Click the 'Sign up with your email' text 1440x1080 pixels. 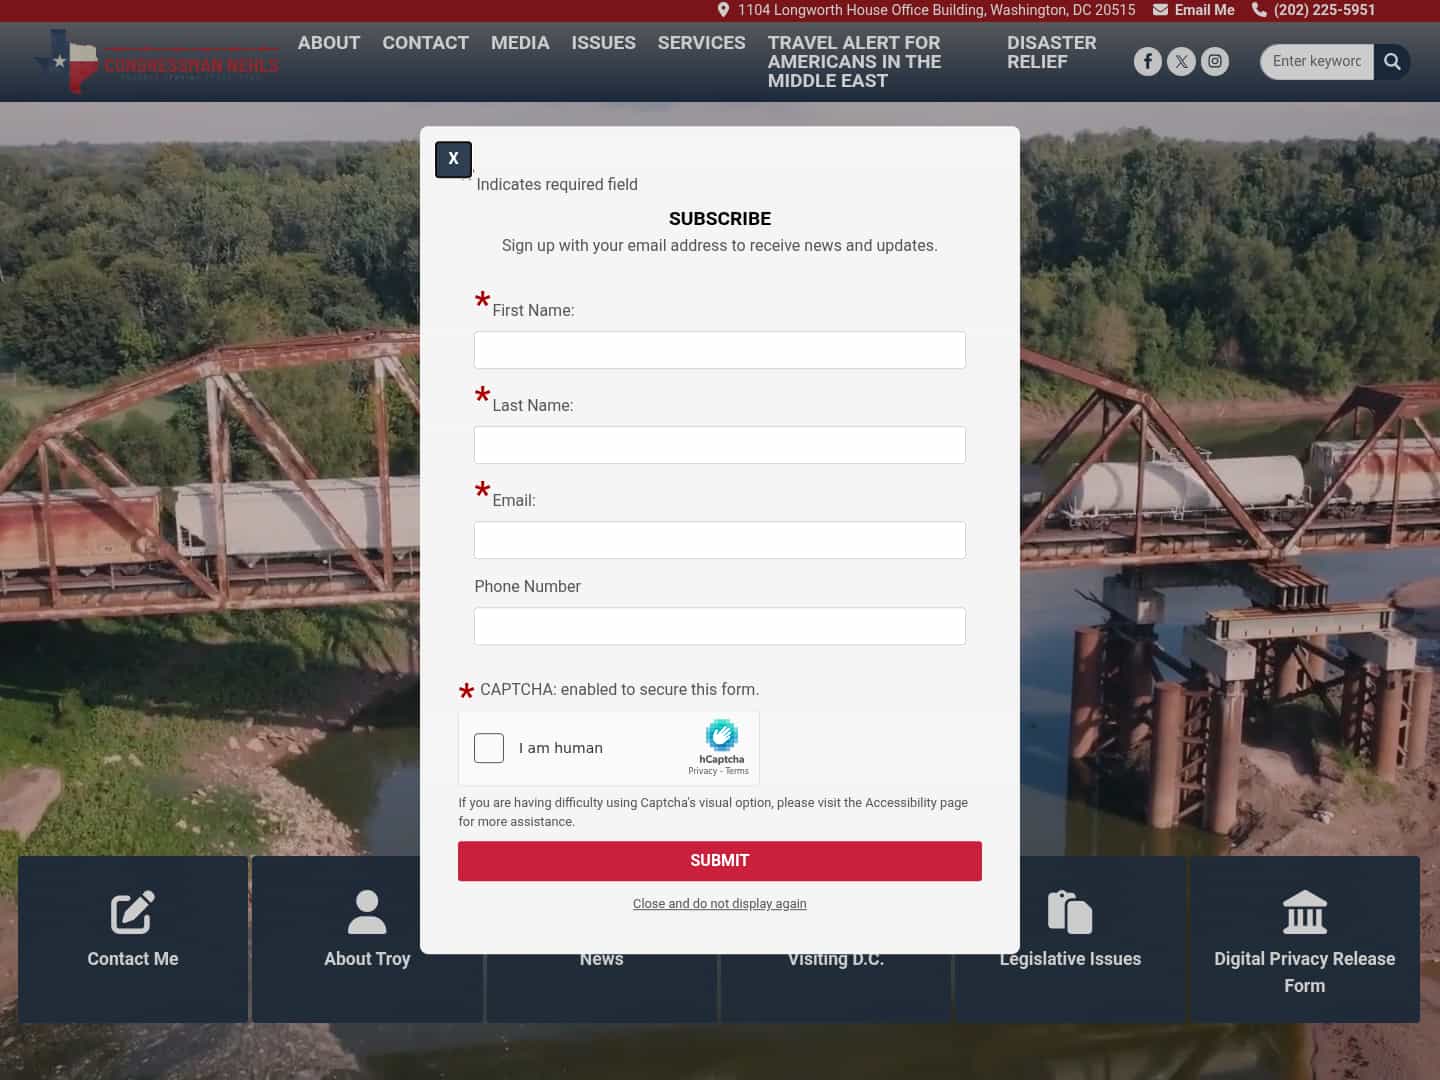[x=720, y=246]
